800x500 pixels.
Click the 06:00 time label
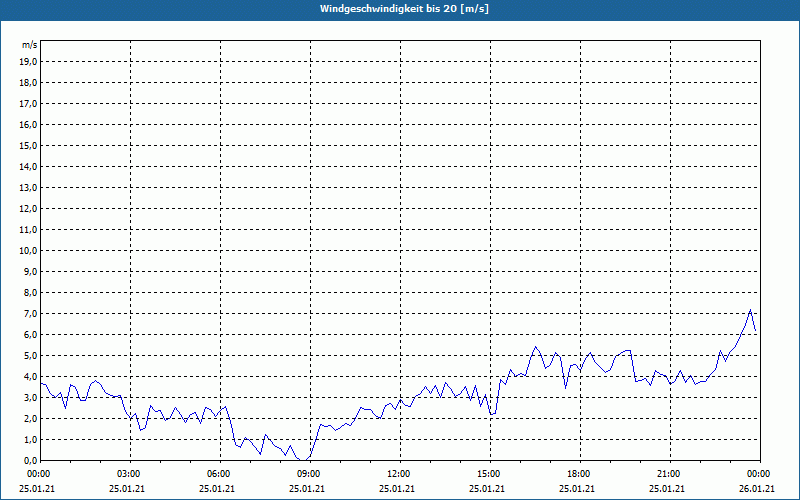[x=220, y=474]
